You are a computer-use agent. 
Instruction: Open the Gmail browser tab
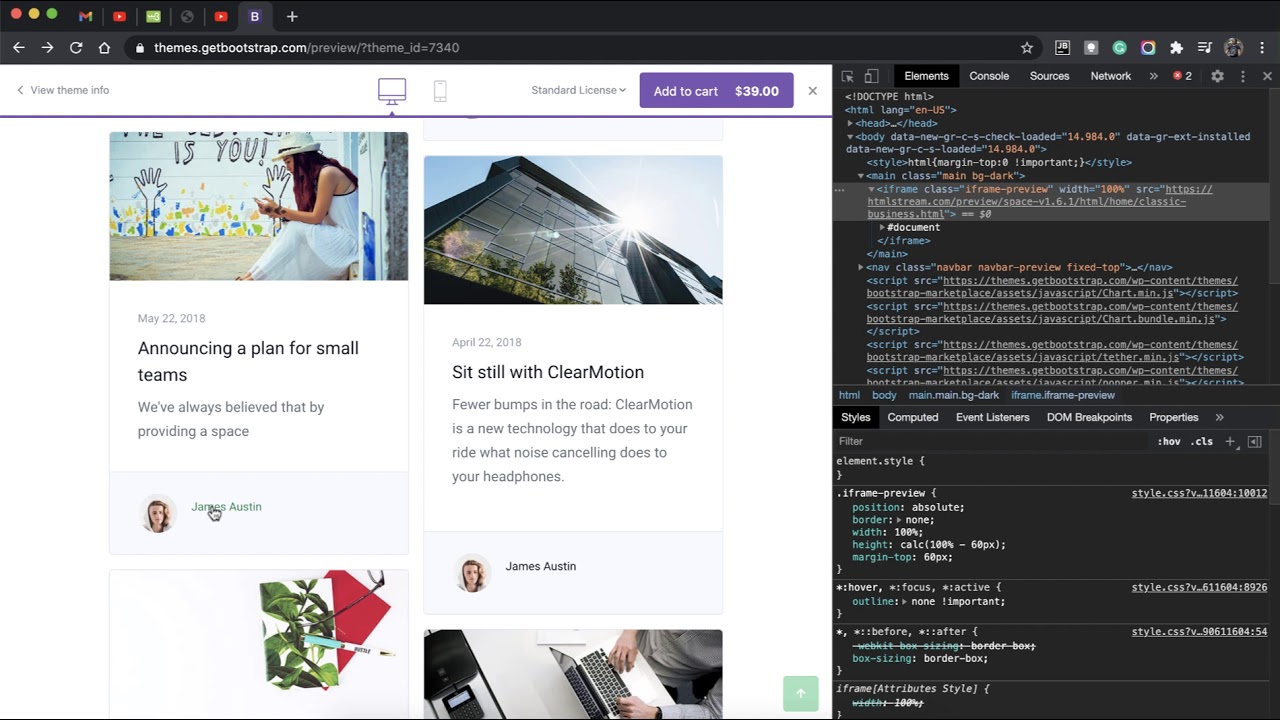point(85,16)
